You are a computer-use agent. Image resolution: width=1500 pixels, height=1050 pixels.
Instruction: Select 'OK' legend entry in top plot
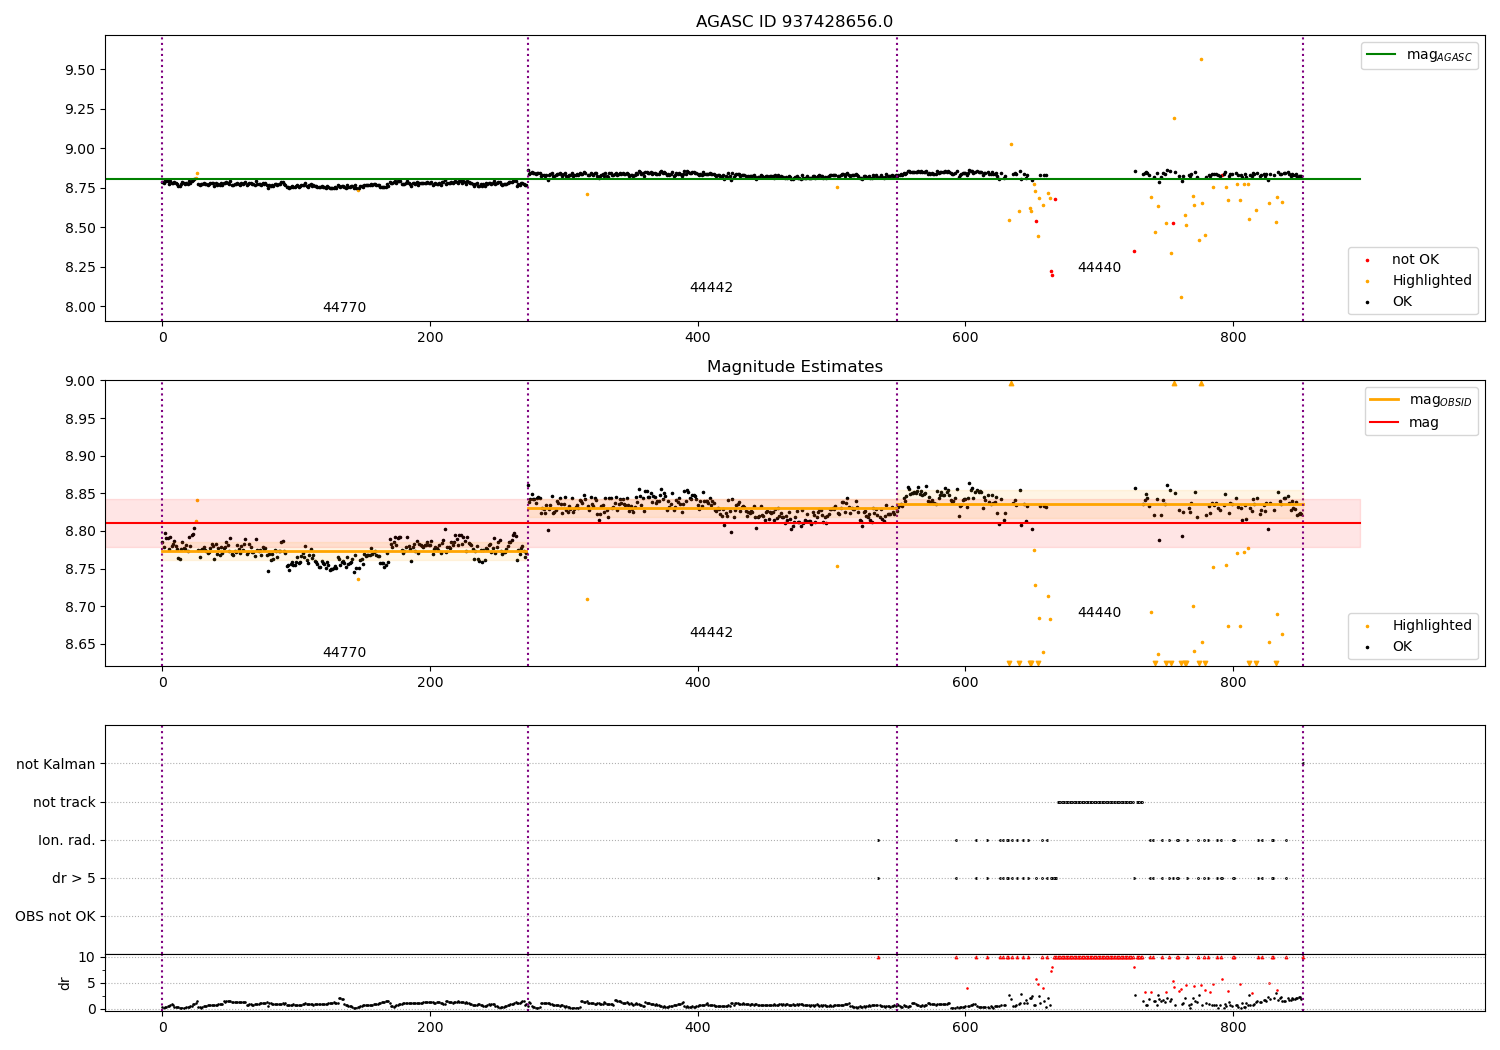[x=1390, y=302]
